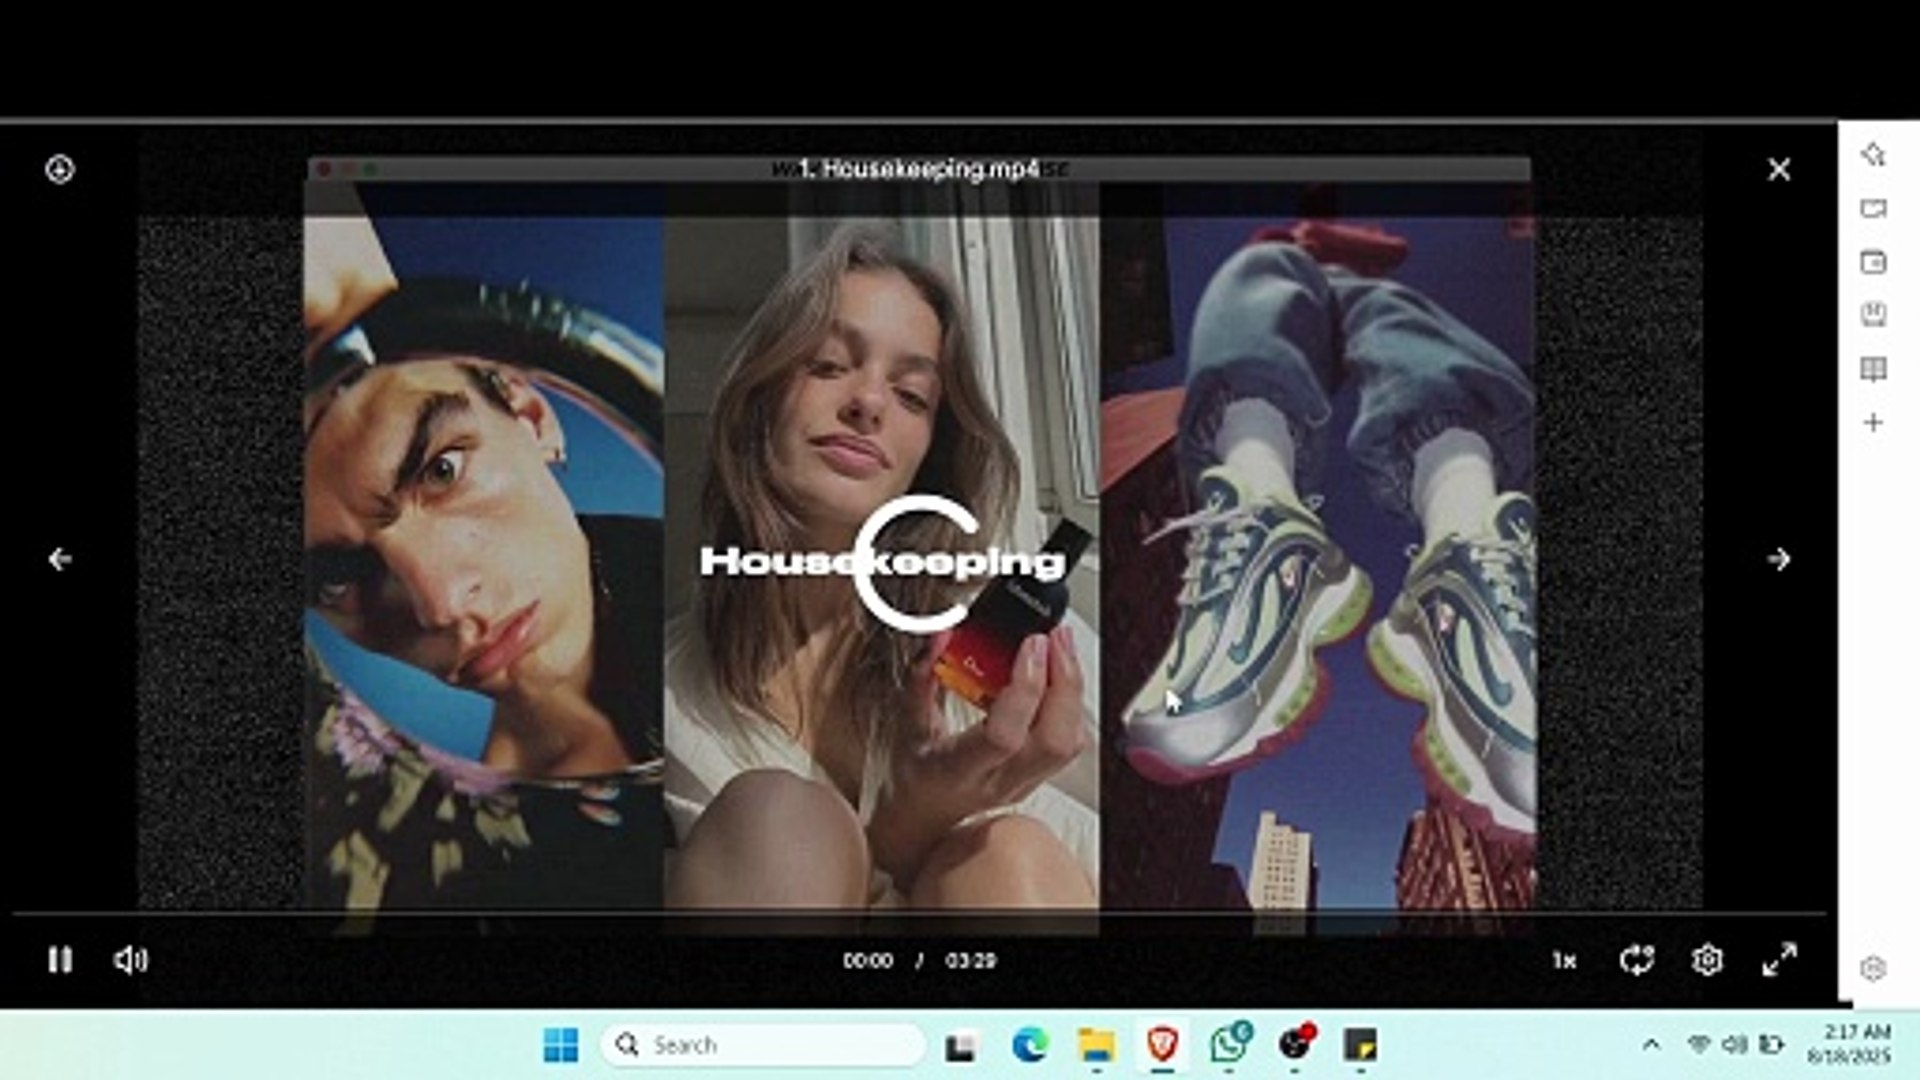
Task: Open the sidebar wallet icon
Action: click(1873, 262)
